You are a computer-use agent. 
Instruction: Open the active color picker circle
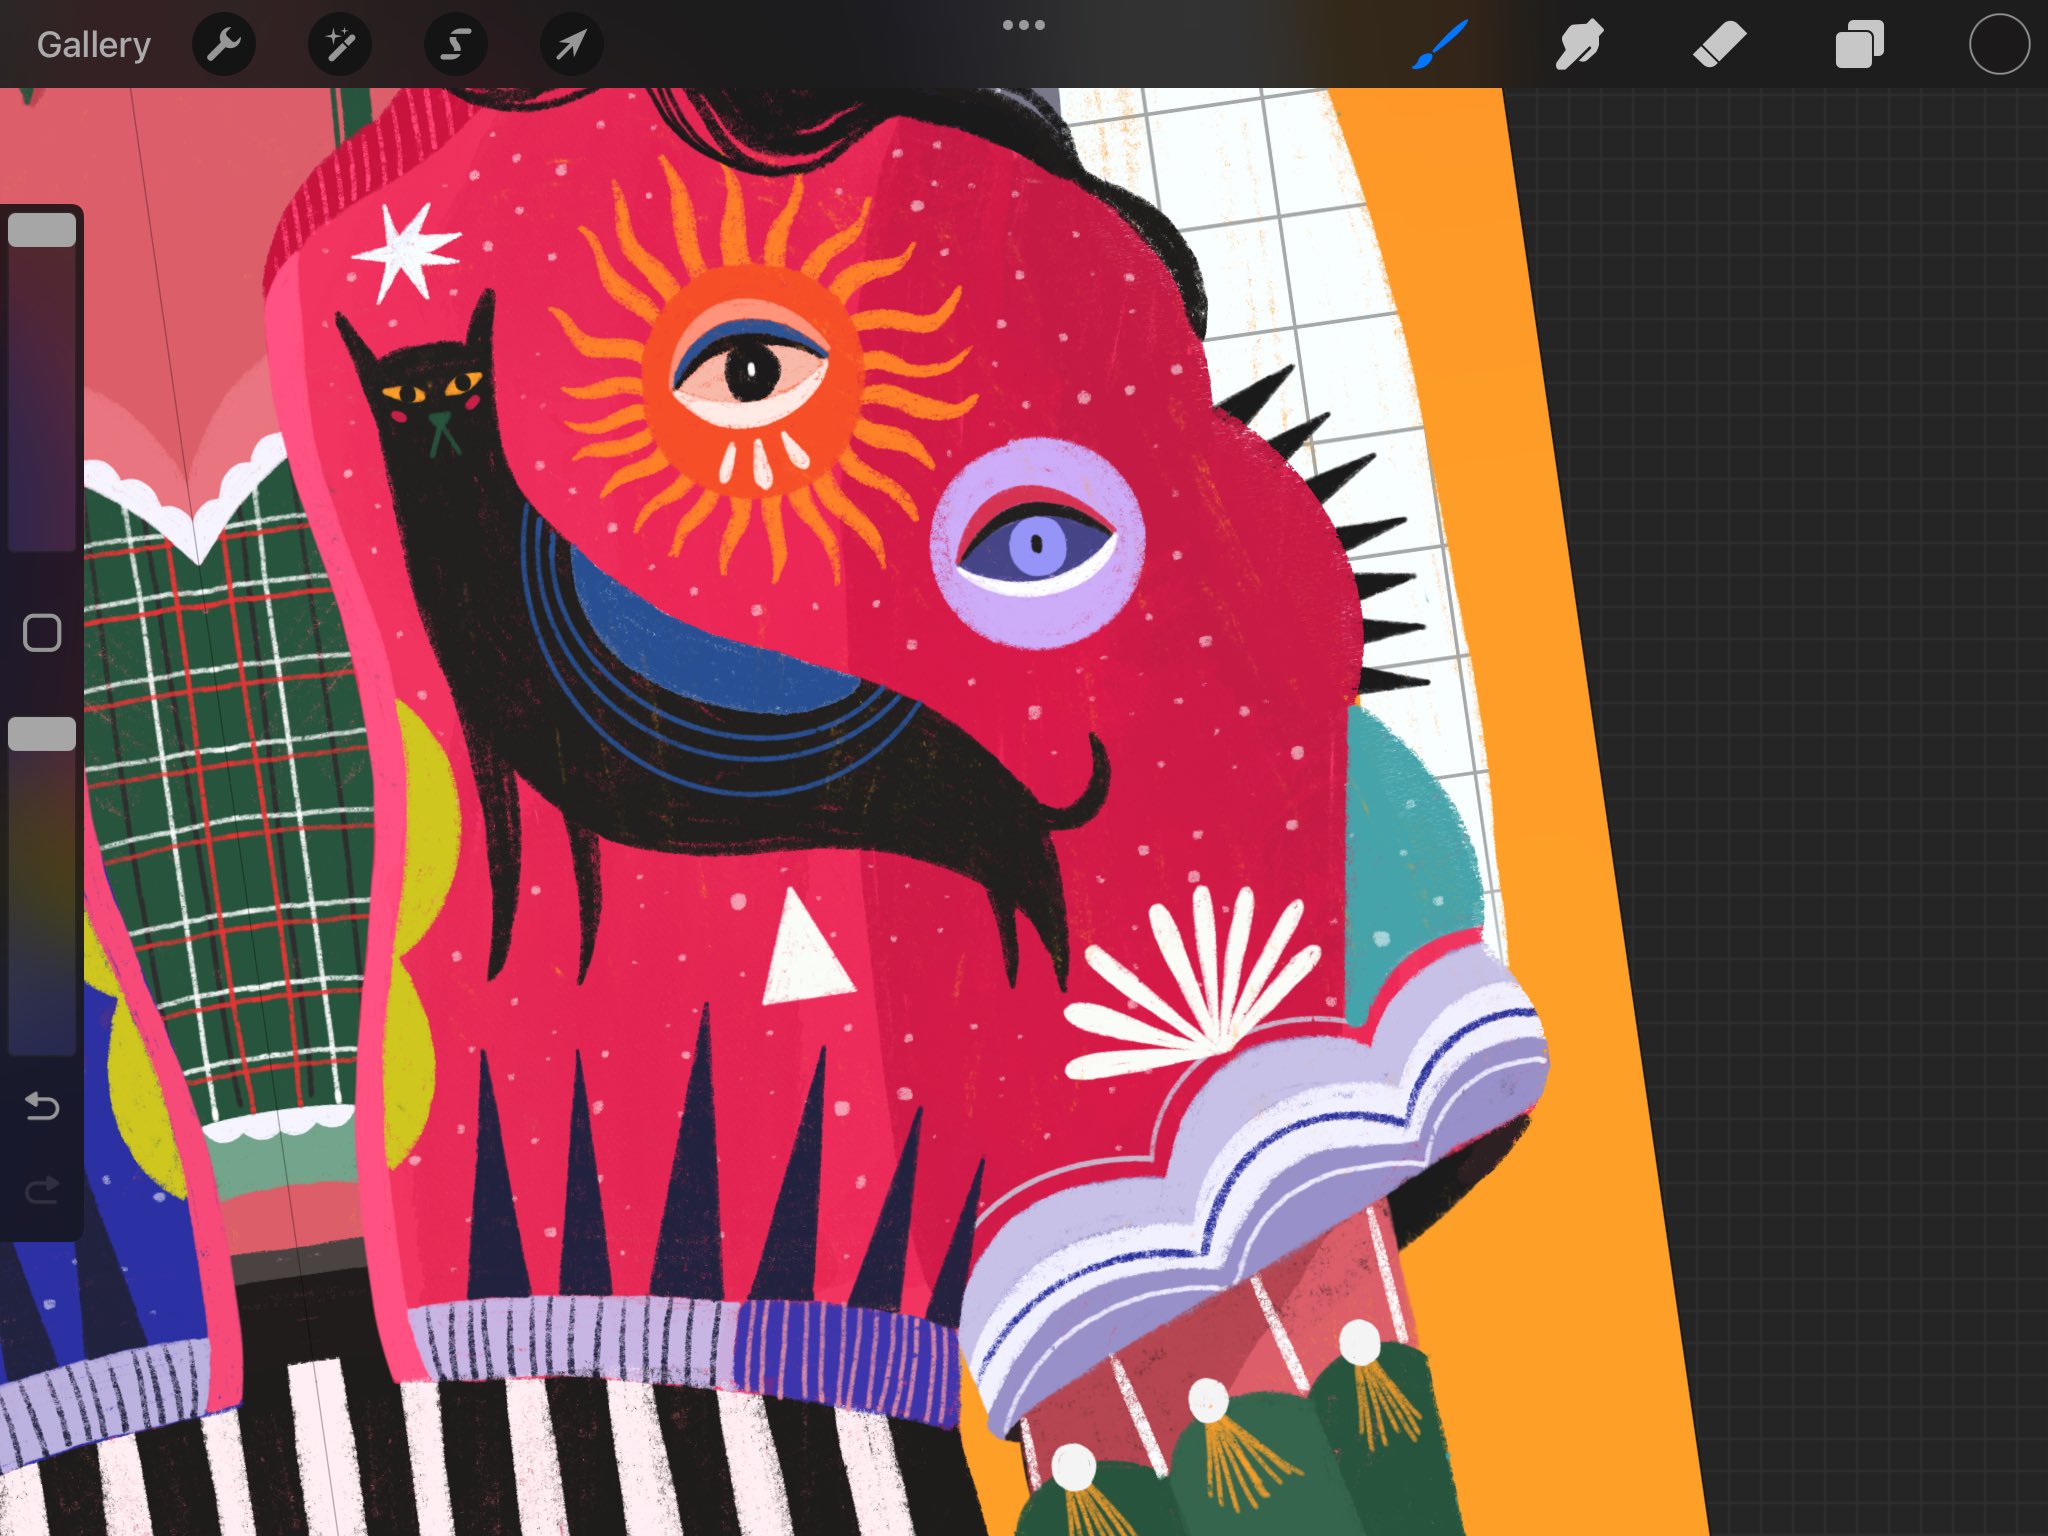click(1999, 45)
